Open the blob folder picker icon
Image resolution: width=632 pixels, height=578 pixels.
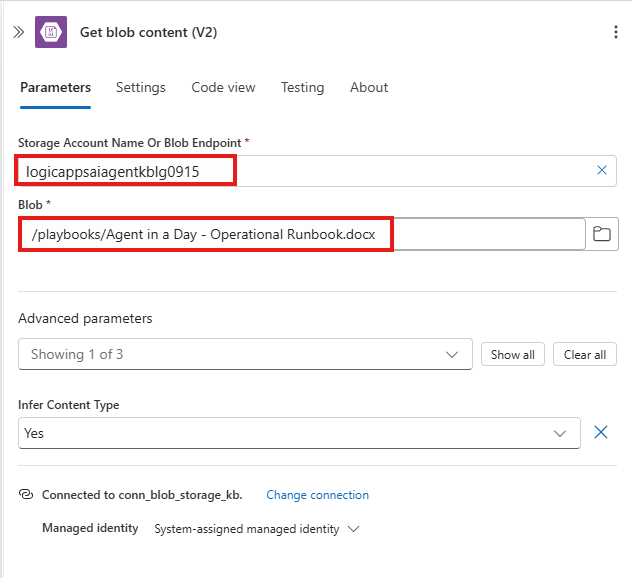pos(602,234)
